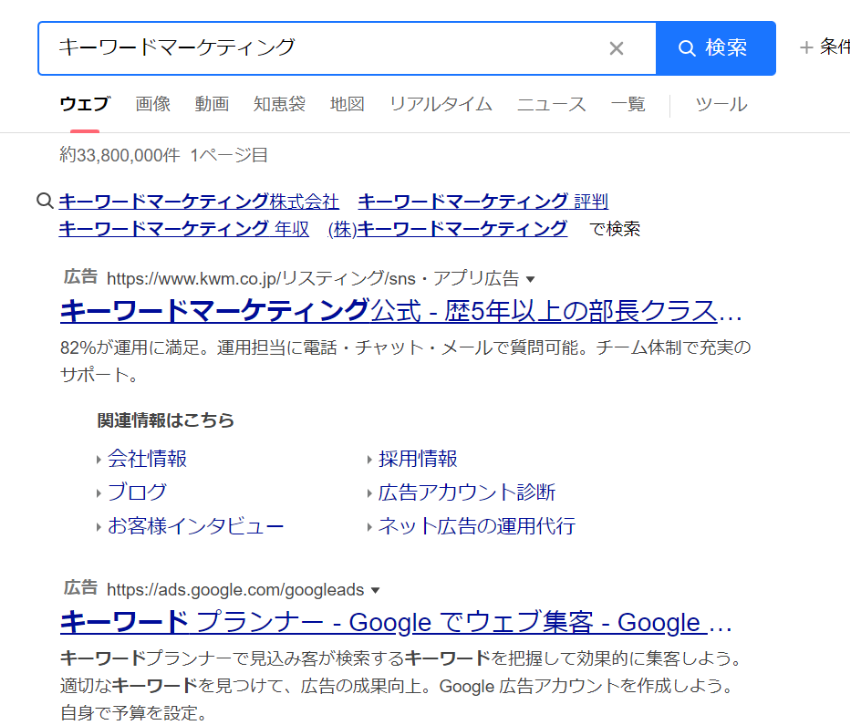The image size is (850, 721).
Task: Open the ニュース tab
Action: 551,104
